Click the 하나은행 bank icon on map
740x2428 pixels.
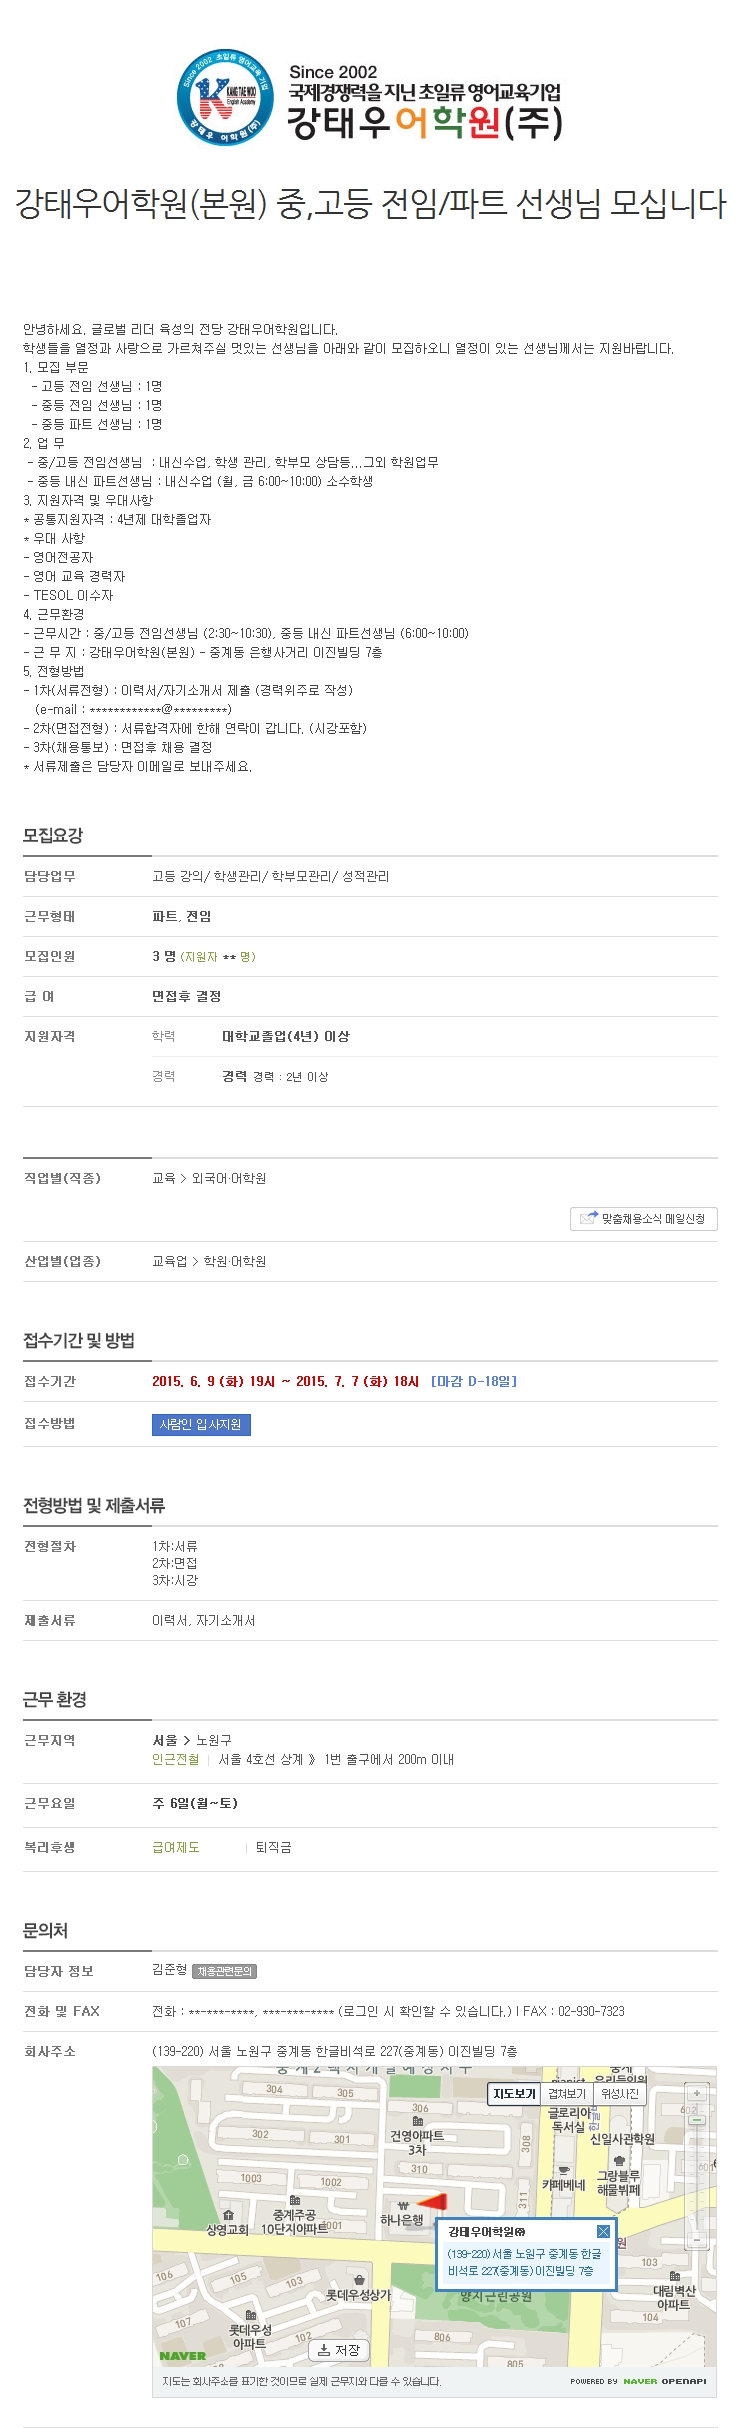(x=403, y=2205)
